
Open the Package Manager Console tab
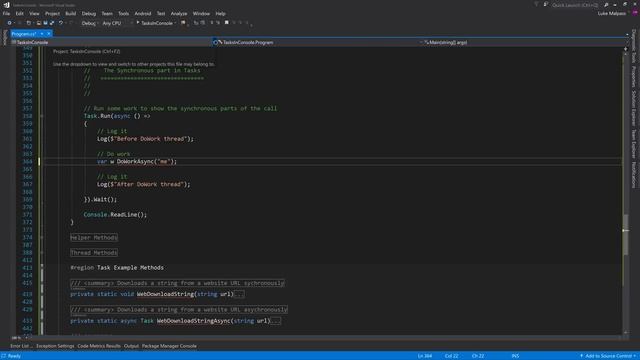pyautogui.click(x=169, y=346)
